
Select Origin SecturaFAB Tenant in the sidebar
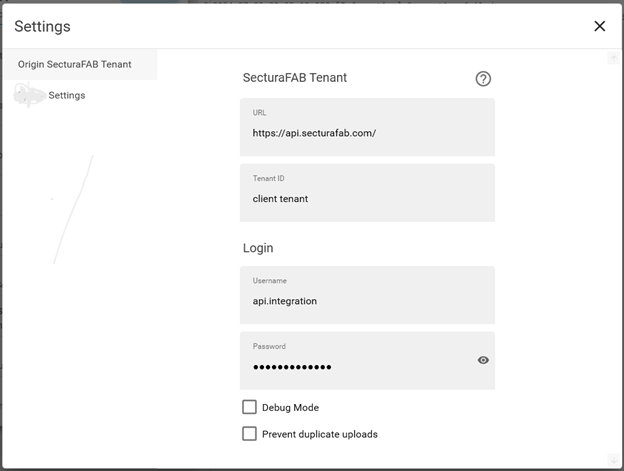point(75,64)
